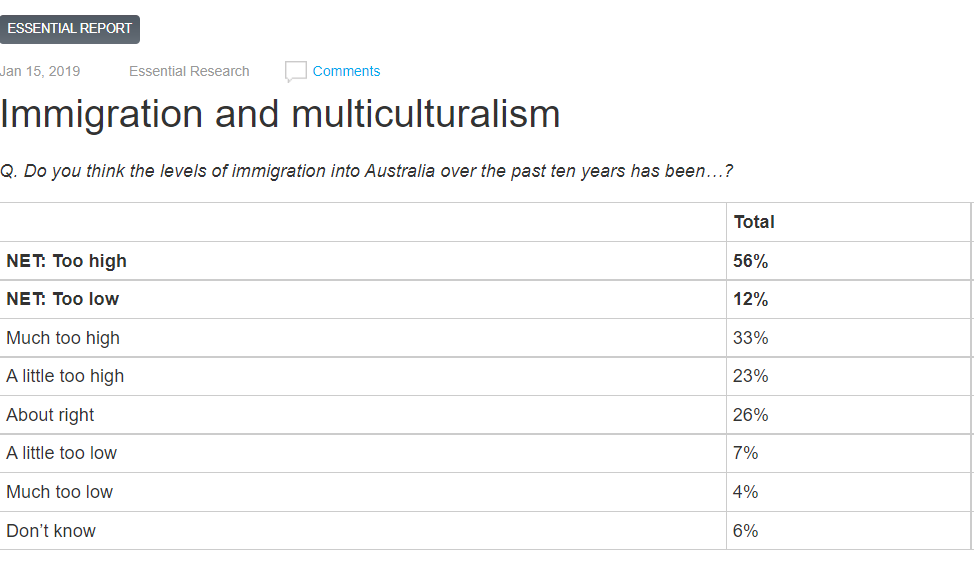Select the NET: Too high row label
974x570 pixels.
pyautogui.click(x=67, y=261)
